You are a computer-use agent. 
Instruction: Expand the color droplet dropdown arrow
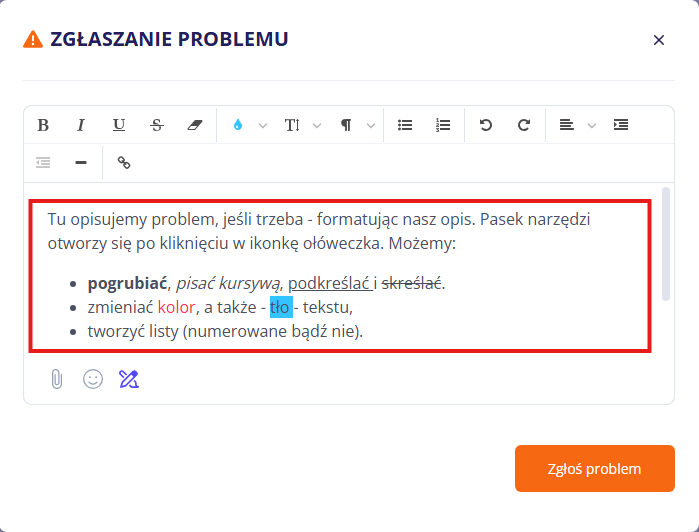coord(263,125)
